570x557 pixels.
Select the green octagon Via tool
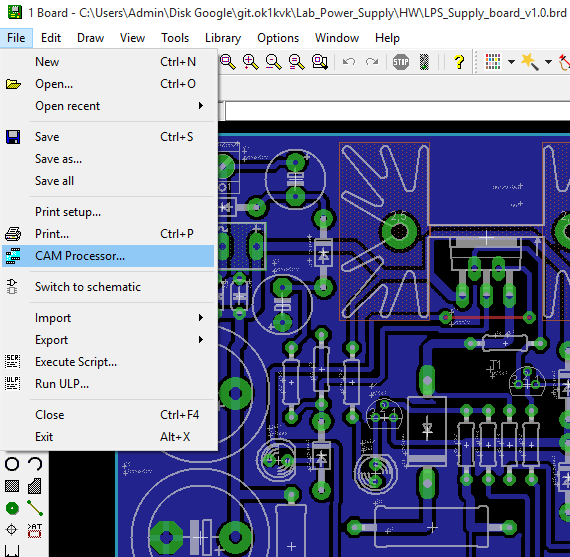pyautogui.click(x=12, y=508)
